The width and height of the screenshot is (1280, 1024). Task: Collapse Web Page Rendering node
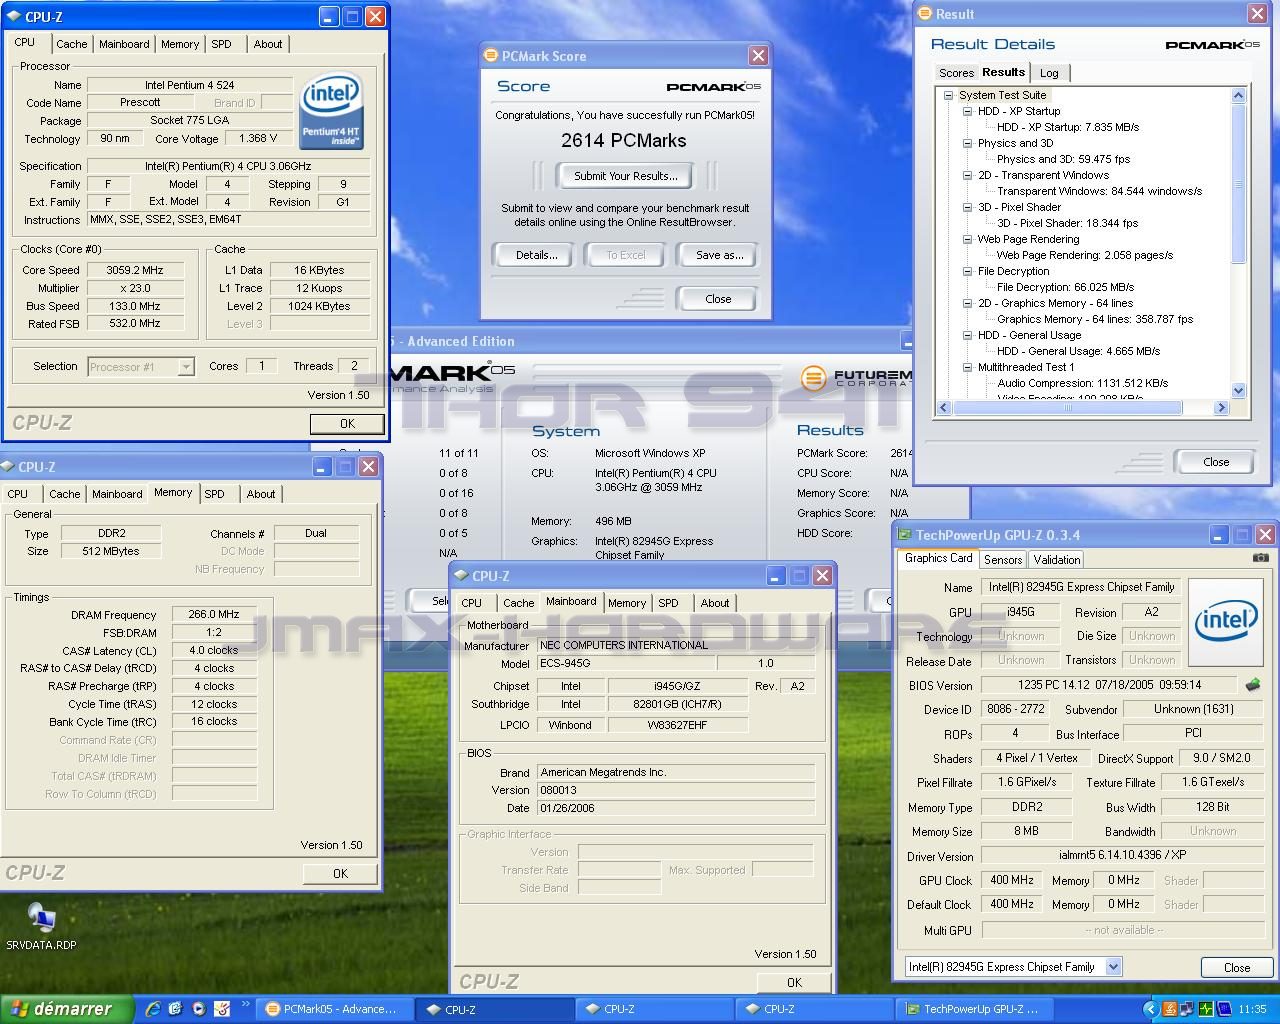pyautogui.click(x=967, y=239)
